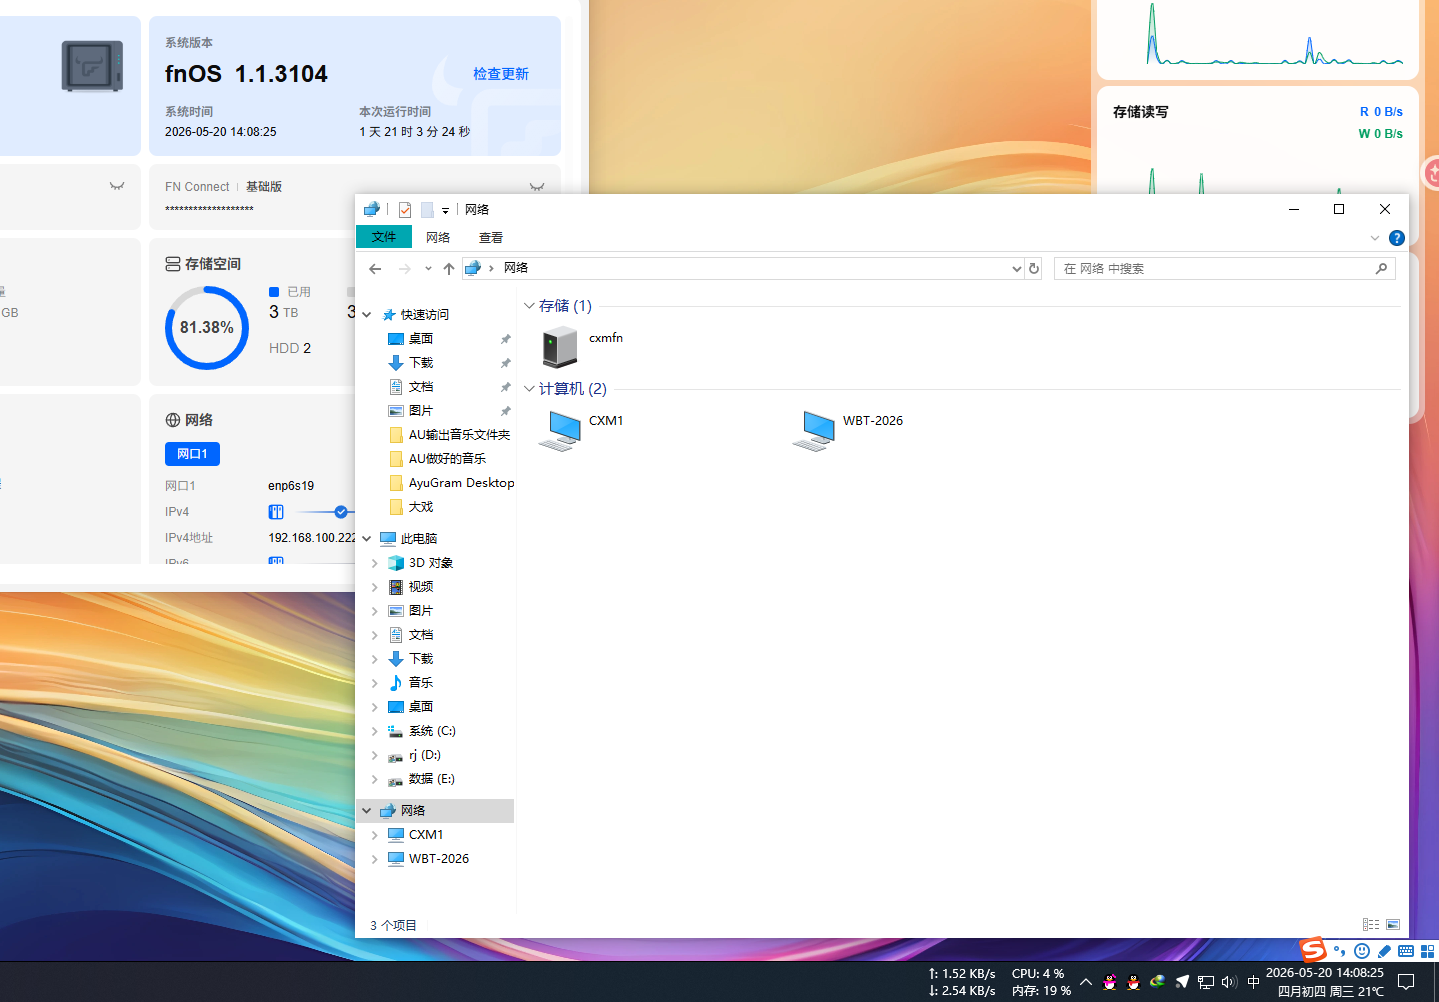
Task: Open the address bar history dropdown
Action: pos(1017,268)
